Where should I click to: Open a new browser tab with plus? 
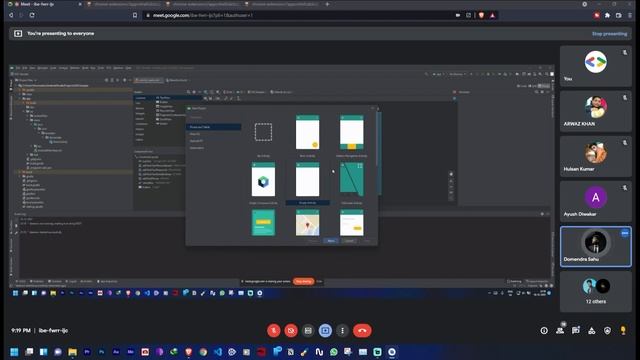pyautogui.click(x=327, y=4)
